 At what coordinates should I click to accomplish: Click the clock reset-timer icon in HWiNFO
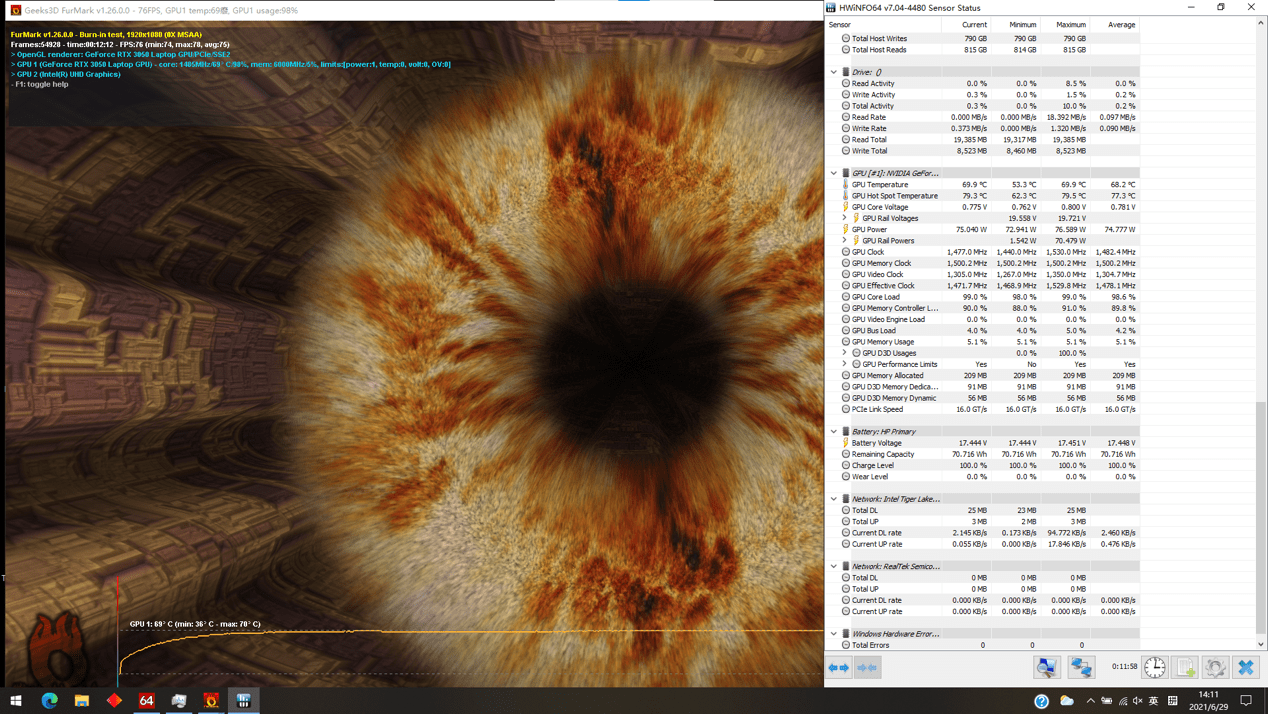tap(1155, 667)
